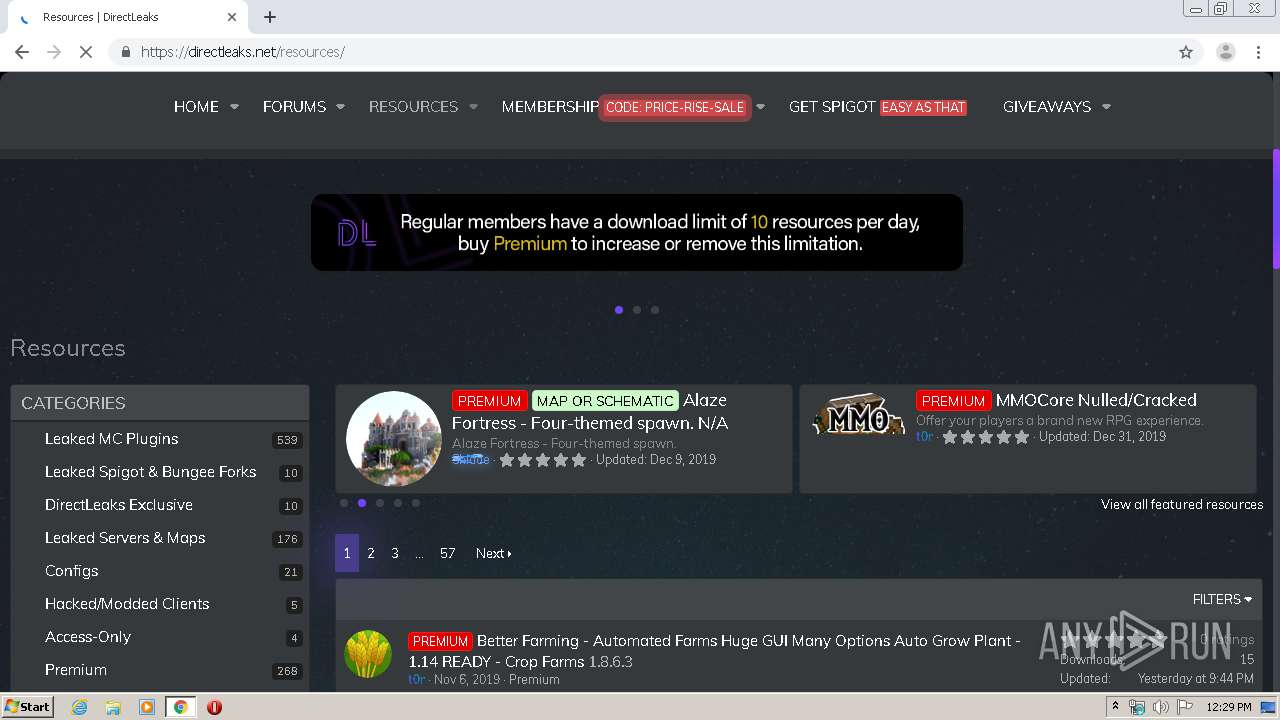Image resolution: width=1280 pixels, height=720 pixels.
Task: Show the second banner slide dot
Action: (x=637, y=310)
